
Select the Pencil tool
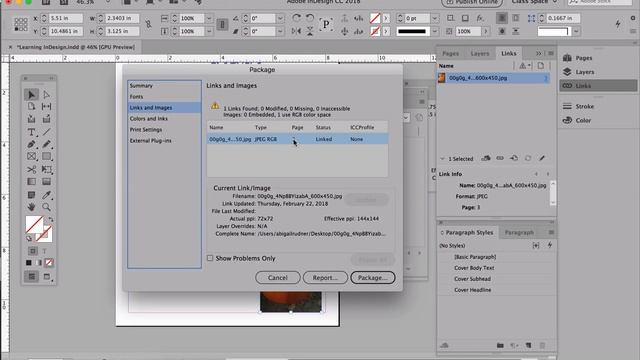[47, 144]
